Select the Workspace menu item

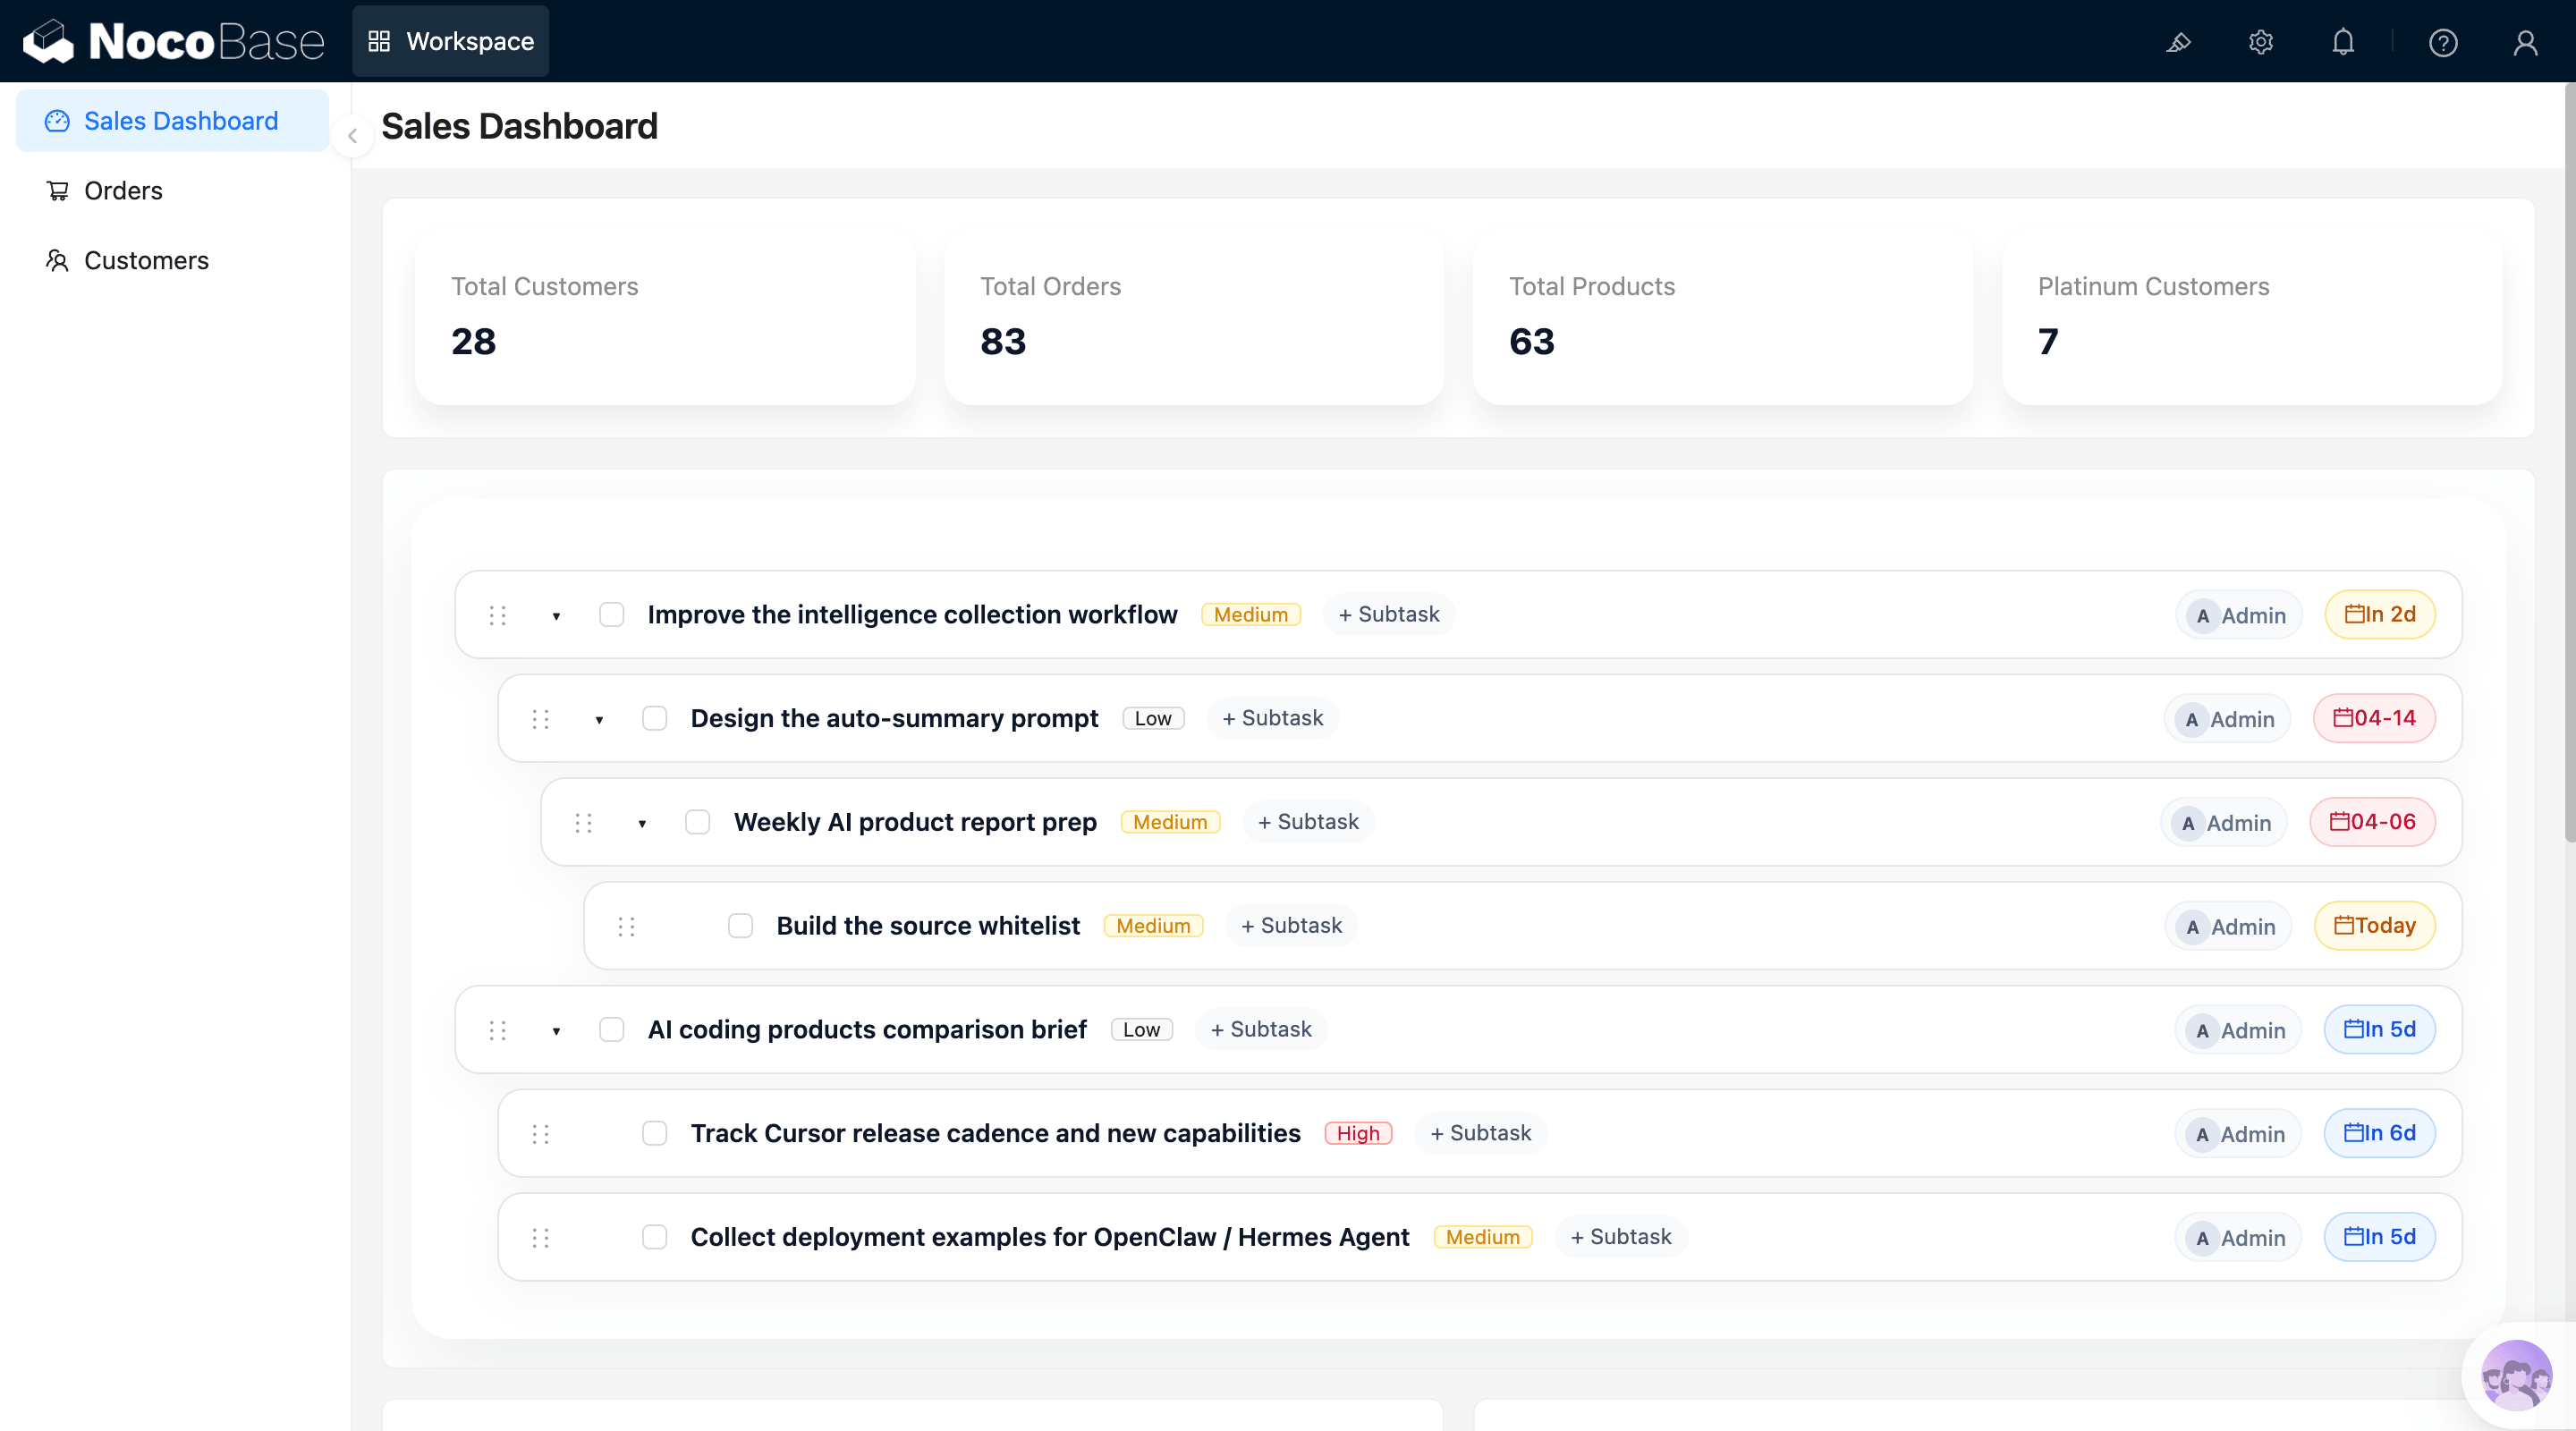[x=450, y=42]
